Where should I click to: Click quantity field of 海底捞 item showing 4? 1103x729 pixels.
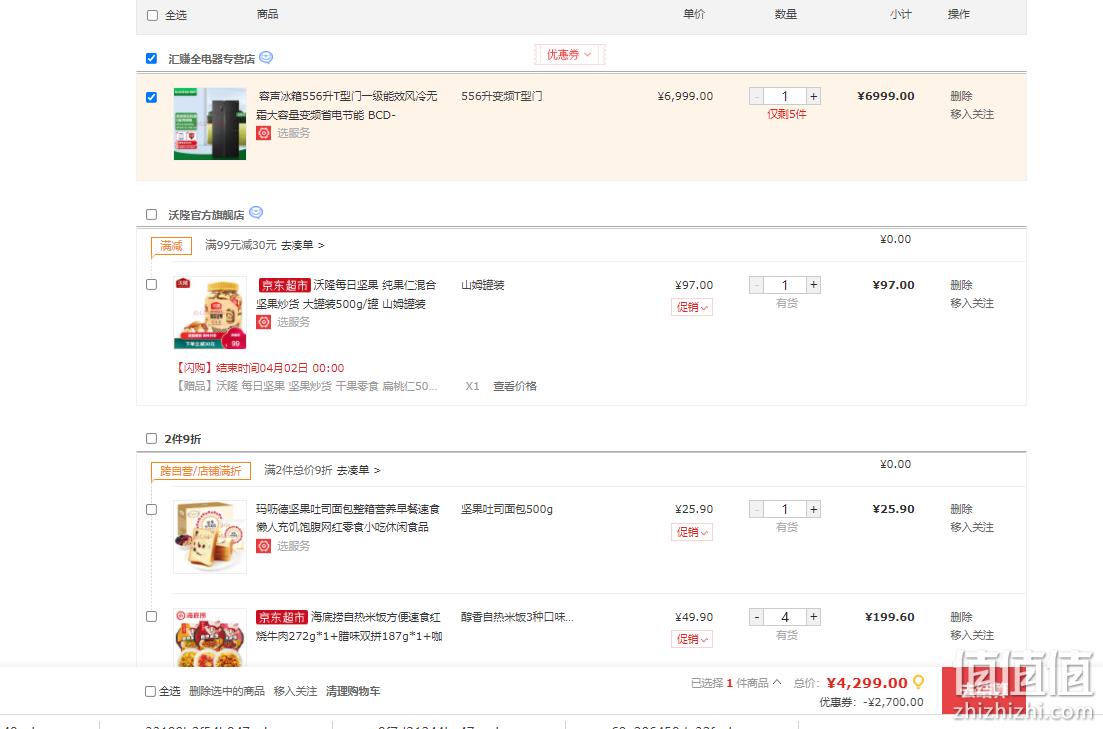pos(785,617)
